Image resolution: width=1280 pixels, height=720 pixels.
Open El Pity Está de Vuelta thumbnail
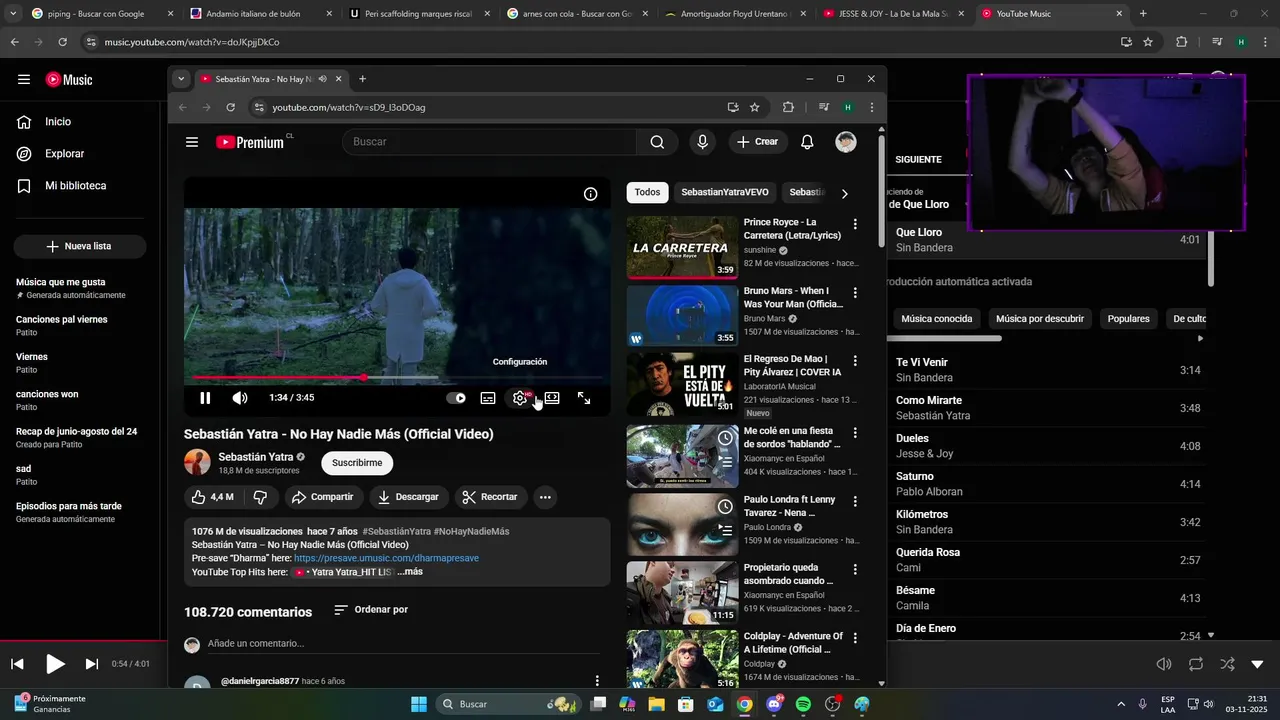tap(682, 384)
